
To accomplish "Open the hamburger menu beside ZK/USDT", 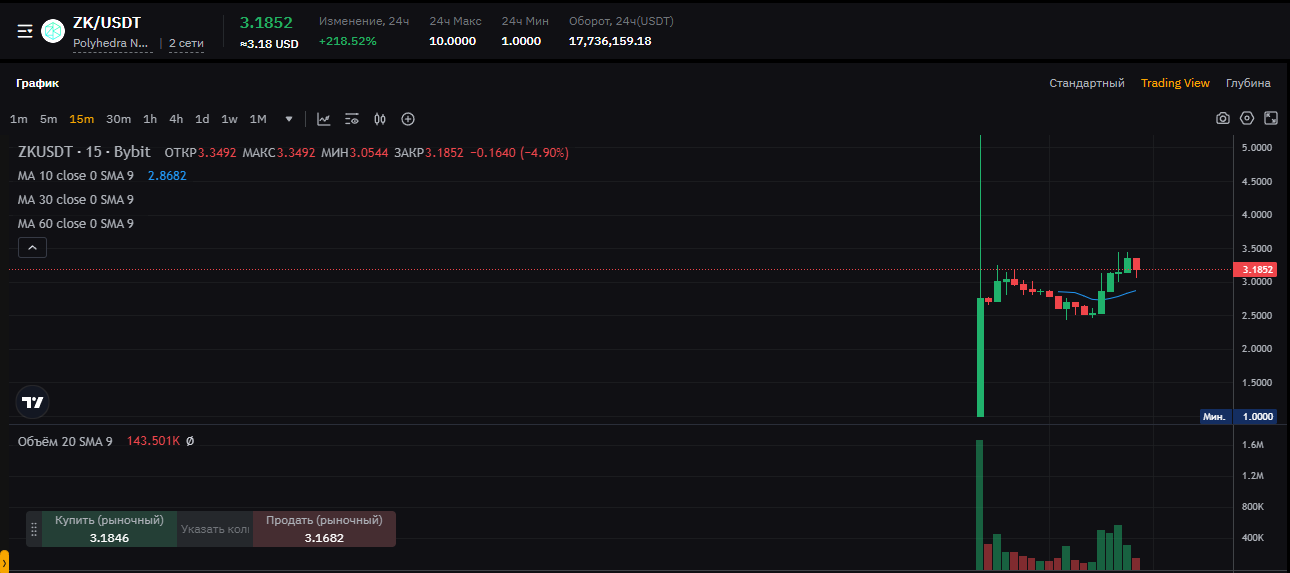I will (25, 31).
